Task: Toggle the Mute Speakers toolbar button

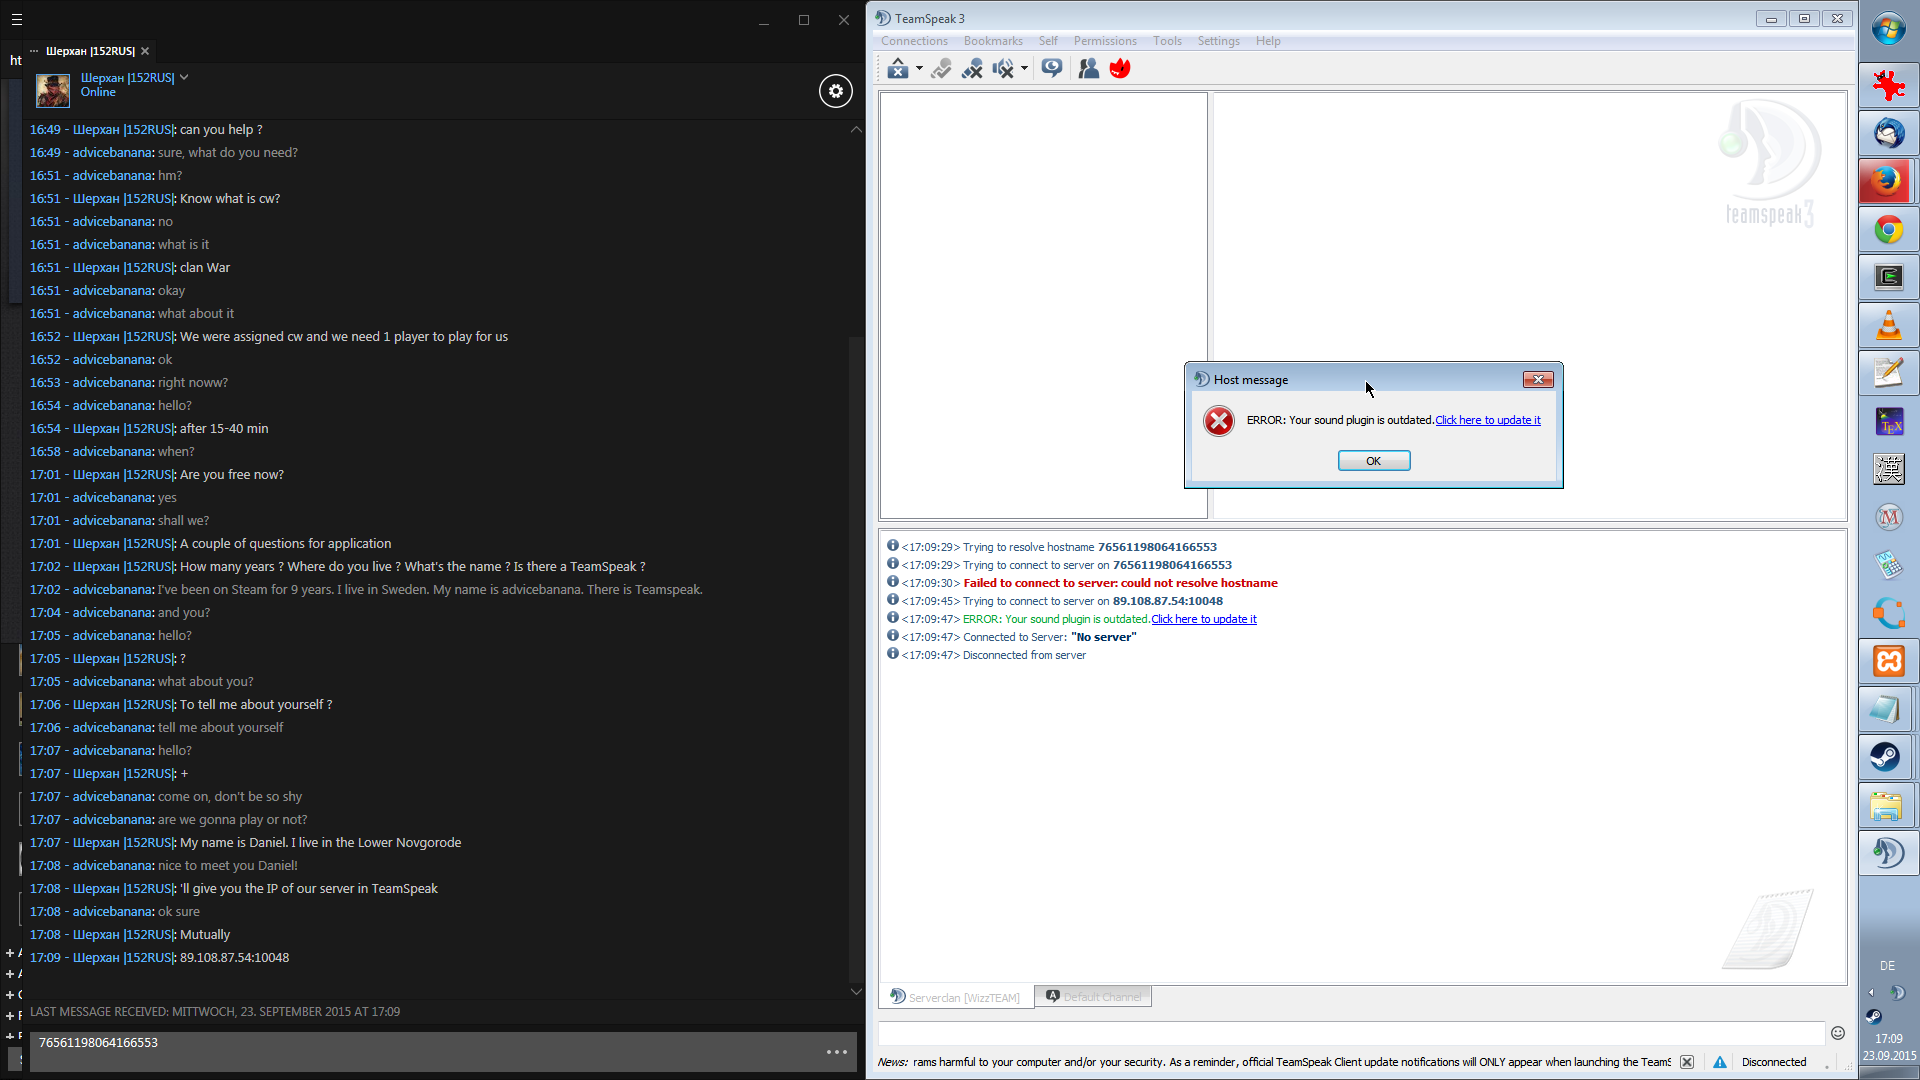Action: coord(1002,68)
